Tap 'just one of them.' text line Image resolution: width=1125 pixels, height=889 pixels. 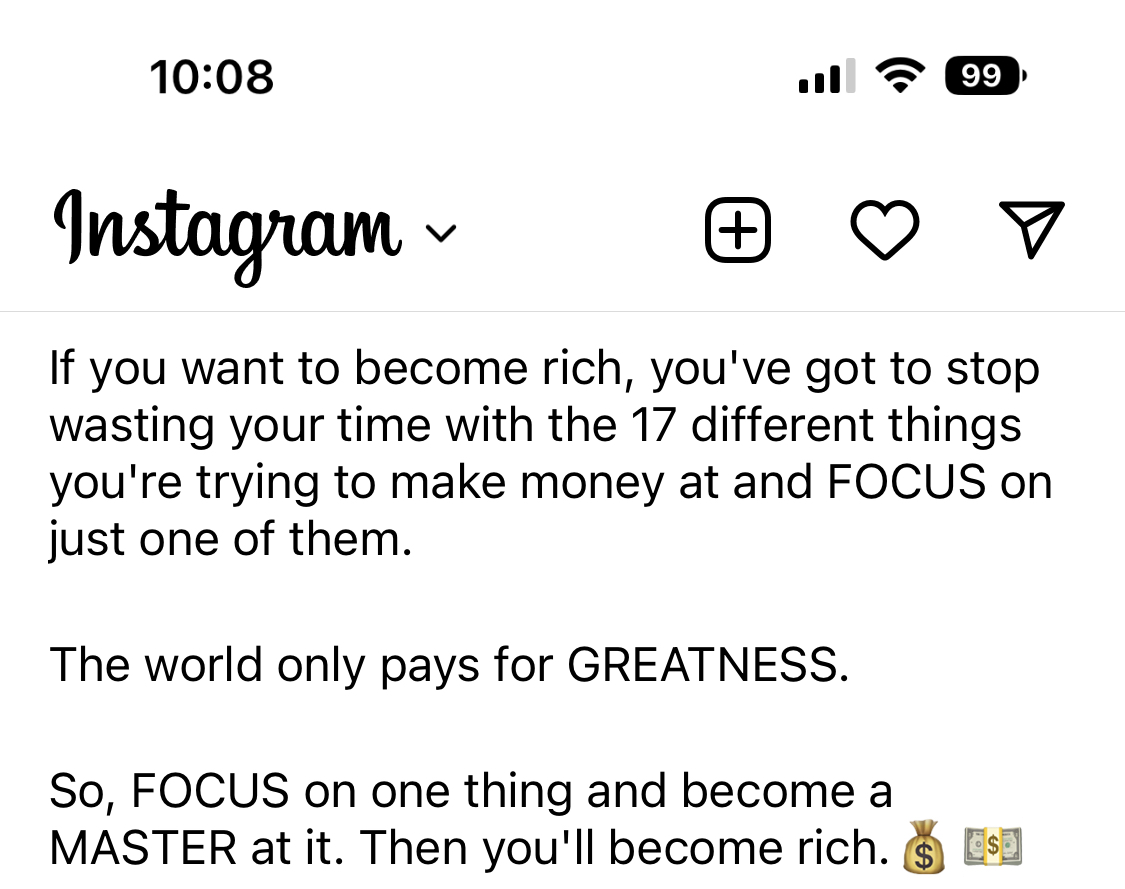(x=231, y=540)
